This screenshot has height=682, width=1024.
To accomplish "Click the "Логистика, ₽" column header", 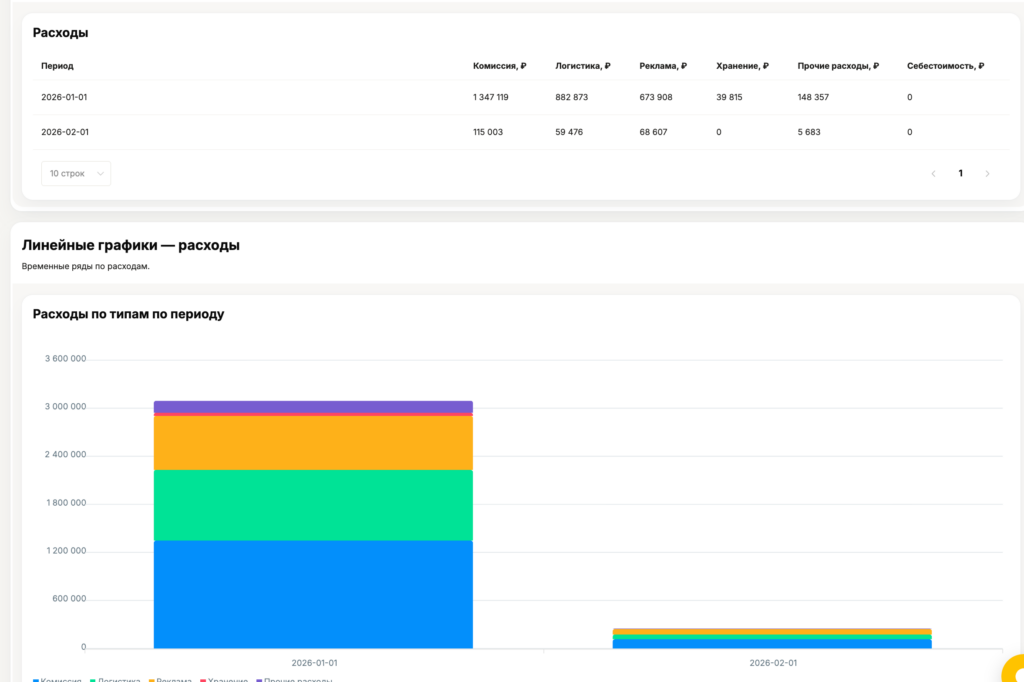I will [582, 66].
